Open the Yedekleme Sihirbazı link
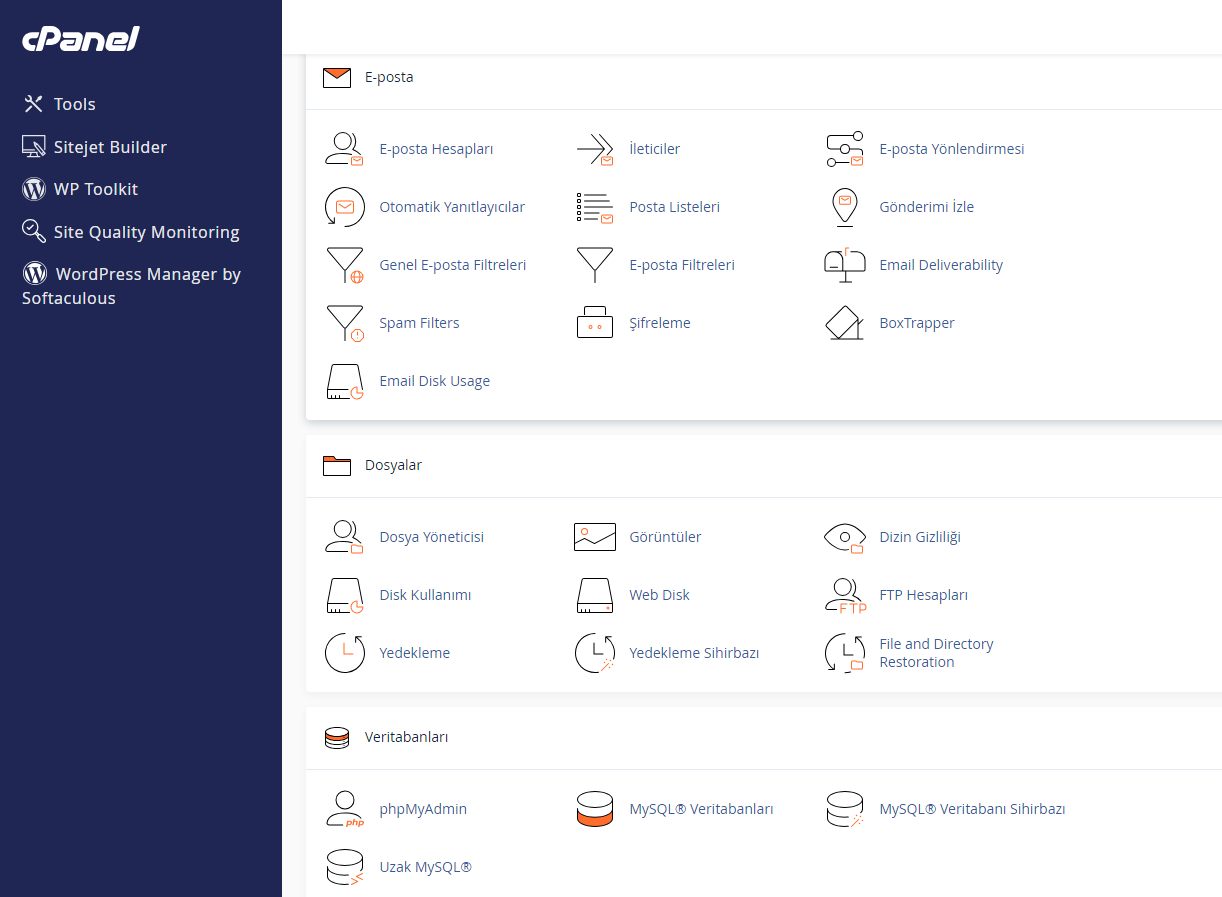Screen dimensions: 1222x897 coord(695,653)
